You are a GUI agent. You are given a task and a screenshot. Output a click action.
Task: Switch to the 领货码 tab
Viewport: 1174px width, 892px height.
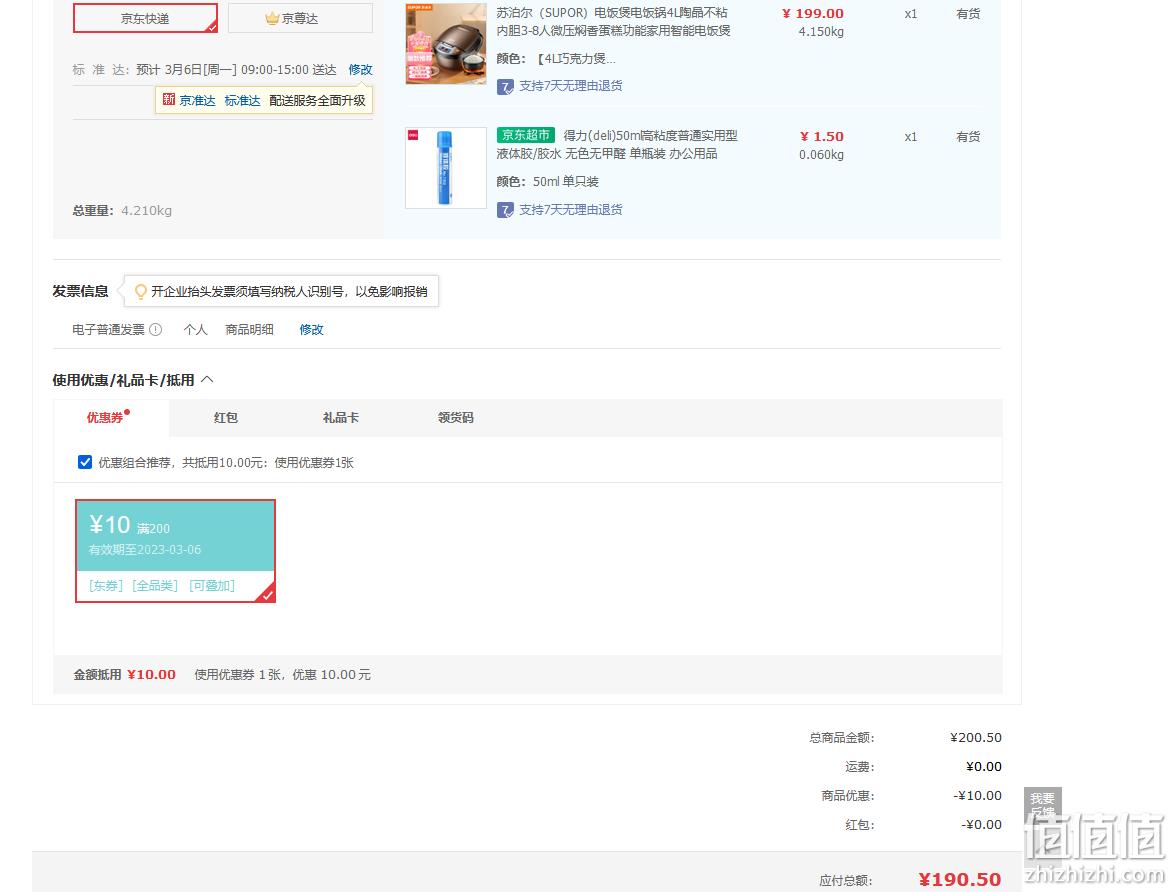pyautogui.click(x=455, y=418)
